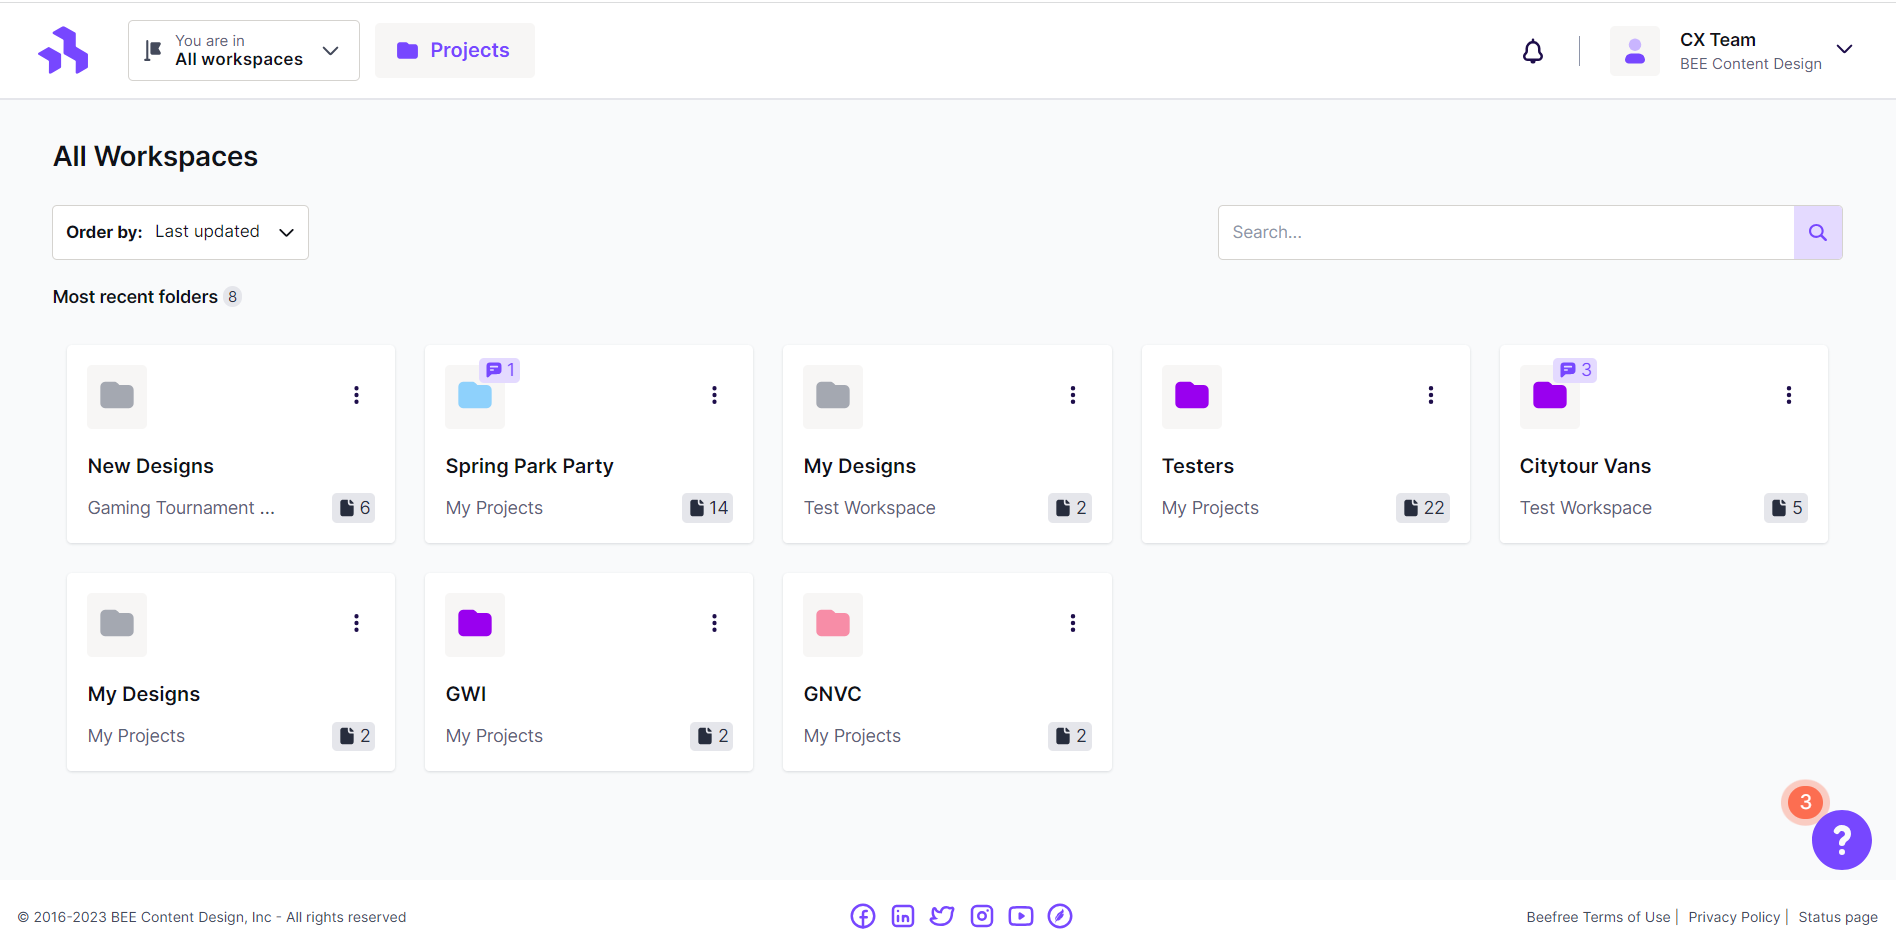Open the help question mark widget

coord(1841,840)
